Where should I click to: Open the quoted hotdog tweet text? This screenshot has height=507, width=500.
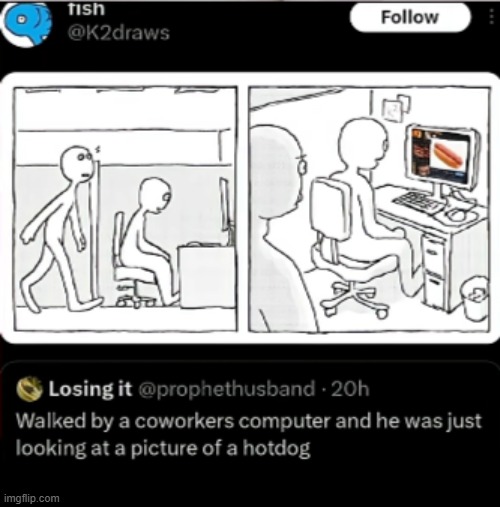tap(249, 434)
